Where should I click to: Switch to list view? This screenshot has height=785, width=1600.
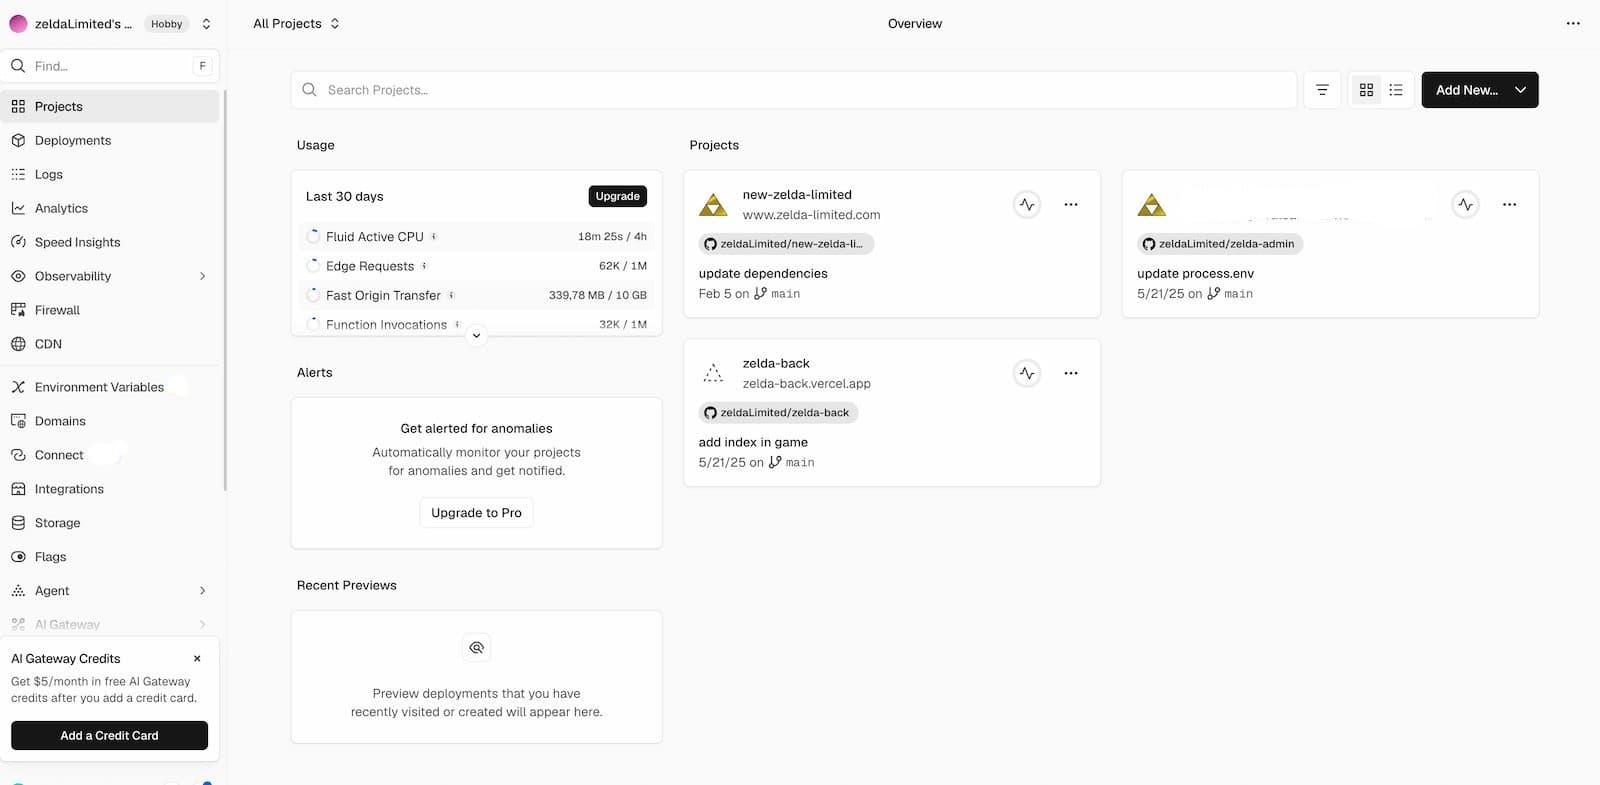[x=1396, y=90]
